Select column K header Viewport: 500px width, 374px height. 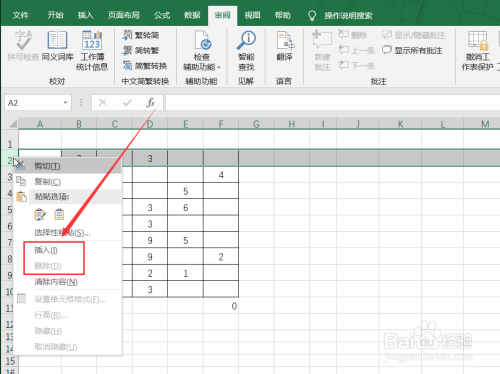[400, 124]
